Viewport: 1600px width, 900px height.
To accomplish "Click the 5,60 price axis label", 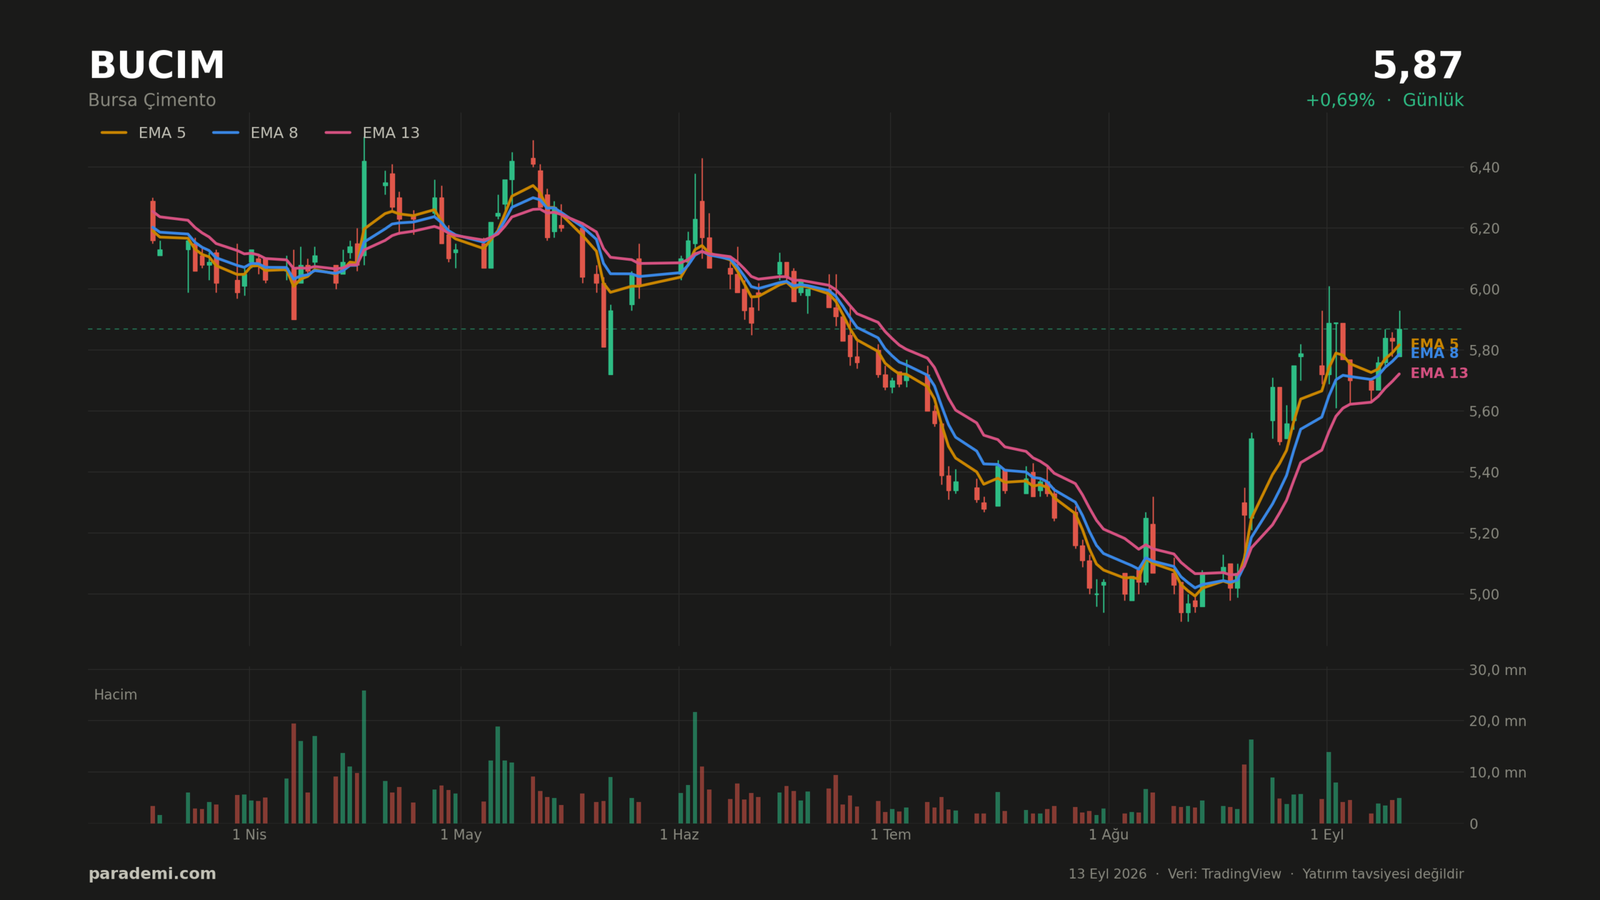I will point(1484,412).
